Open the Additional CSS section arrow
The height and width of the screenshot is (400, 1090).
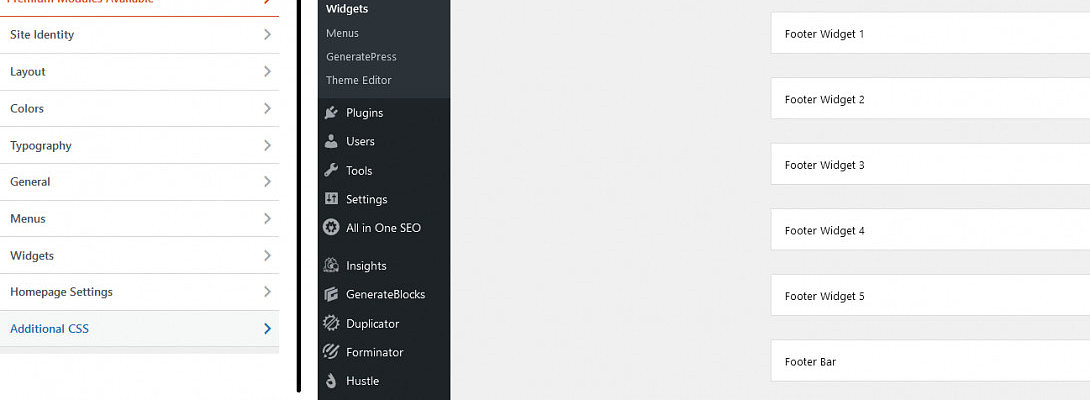tap(267, 329)
